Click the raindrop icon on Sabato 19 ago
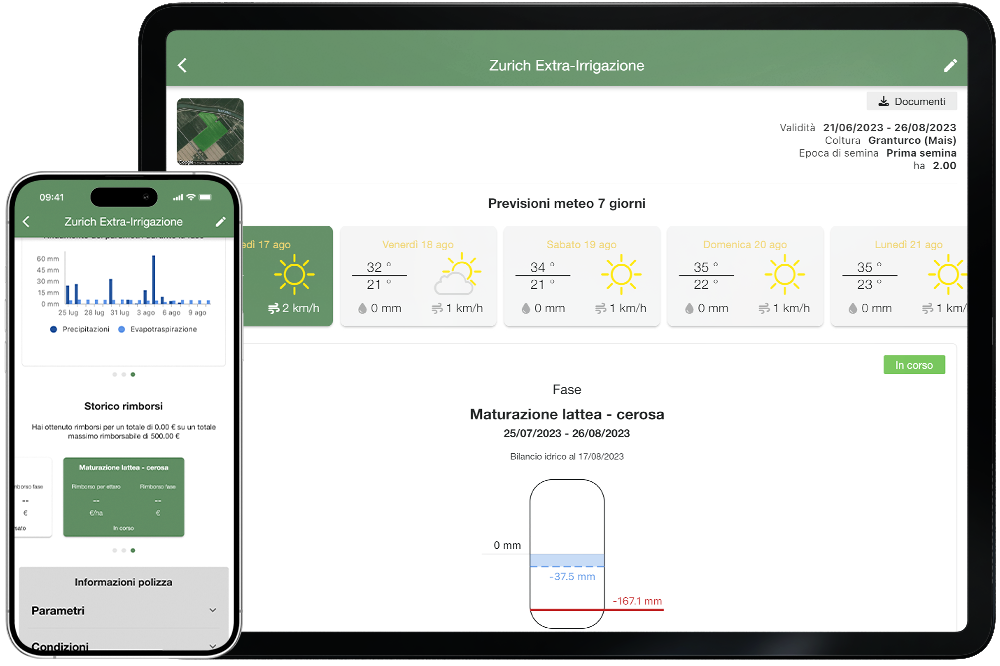This screenshot has width=1000, height=666. (x=526, y=309)
